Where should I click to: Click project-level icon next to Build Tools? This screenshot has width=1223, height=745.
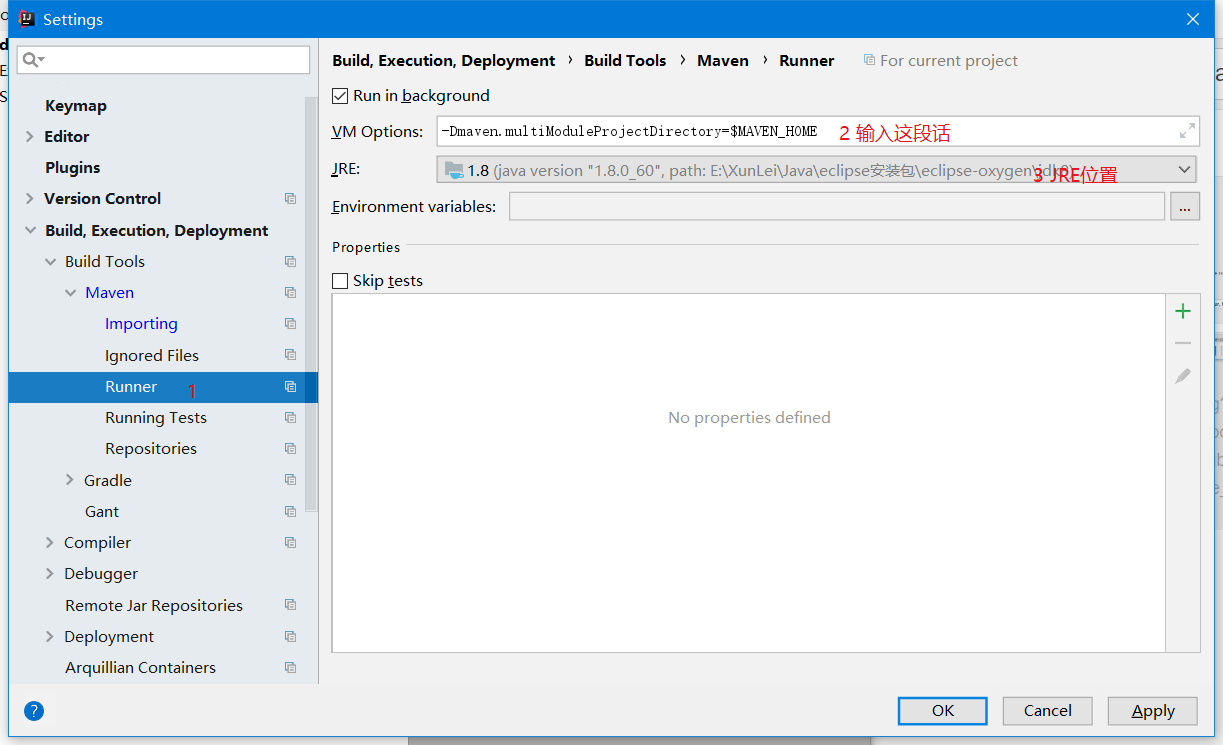coord(290,262)
